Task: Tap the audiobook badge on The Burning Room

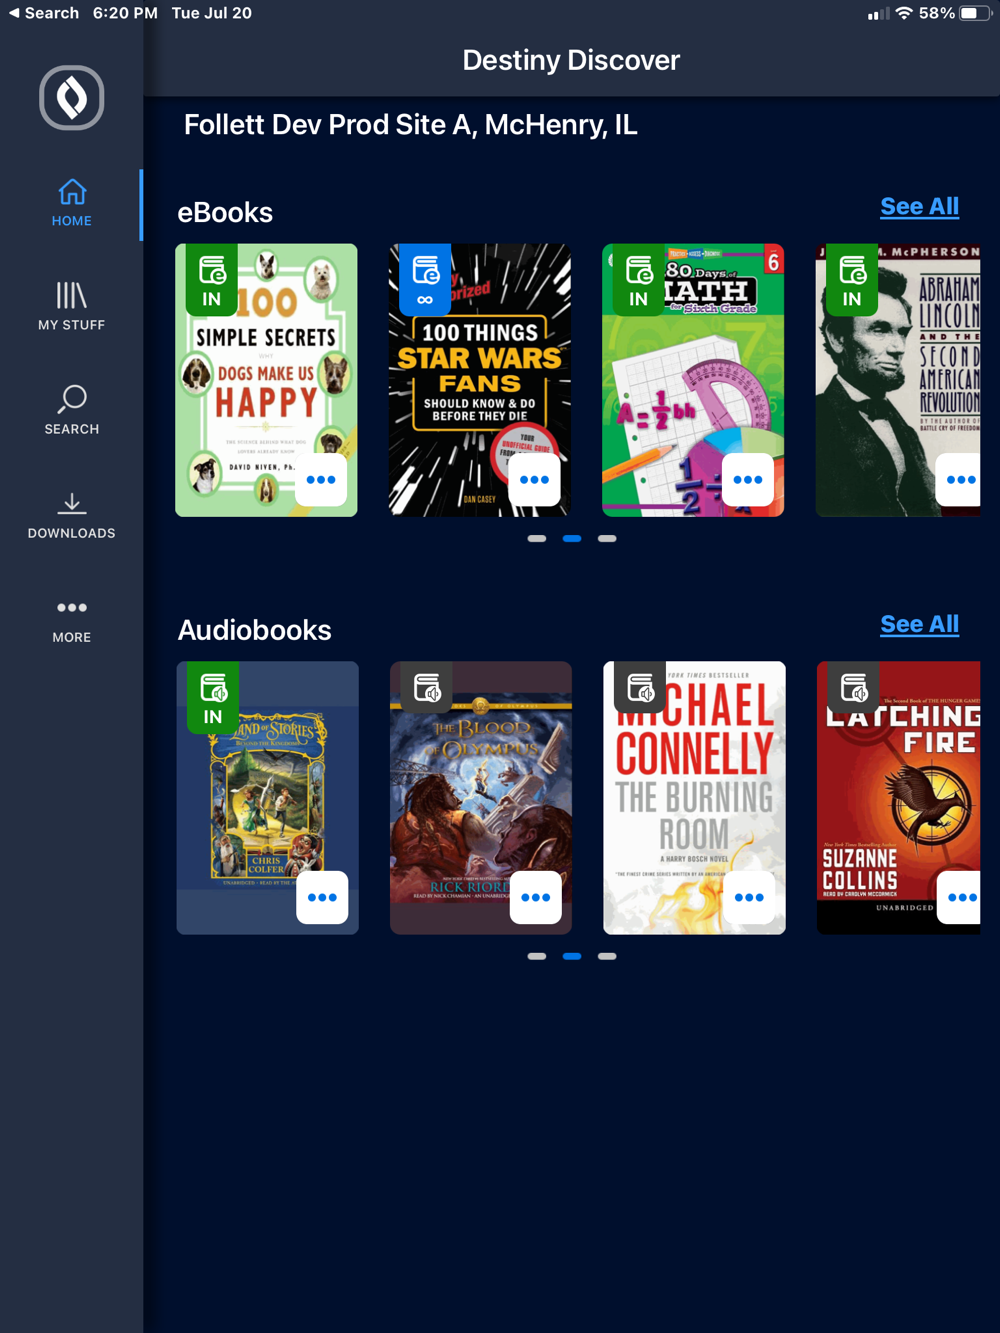Action: pyautogui.click(x=640, y=686)
